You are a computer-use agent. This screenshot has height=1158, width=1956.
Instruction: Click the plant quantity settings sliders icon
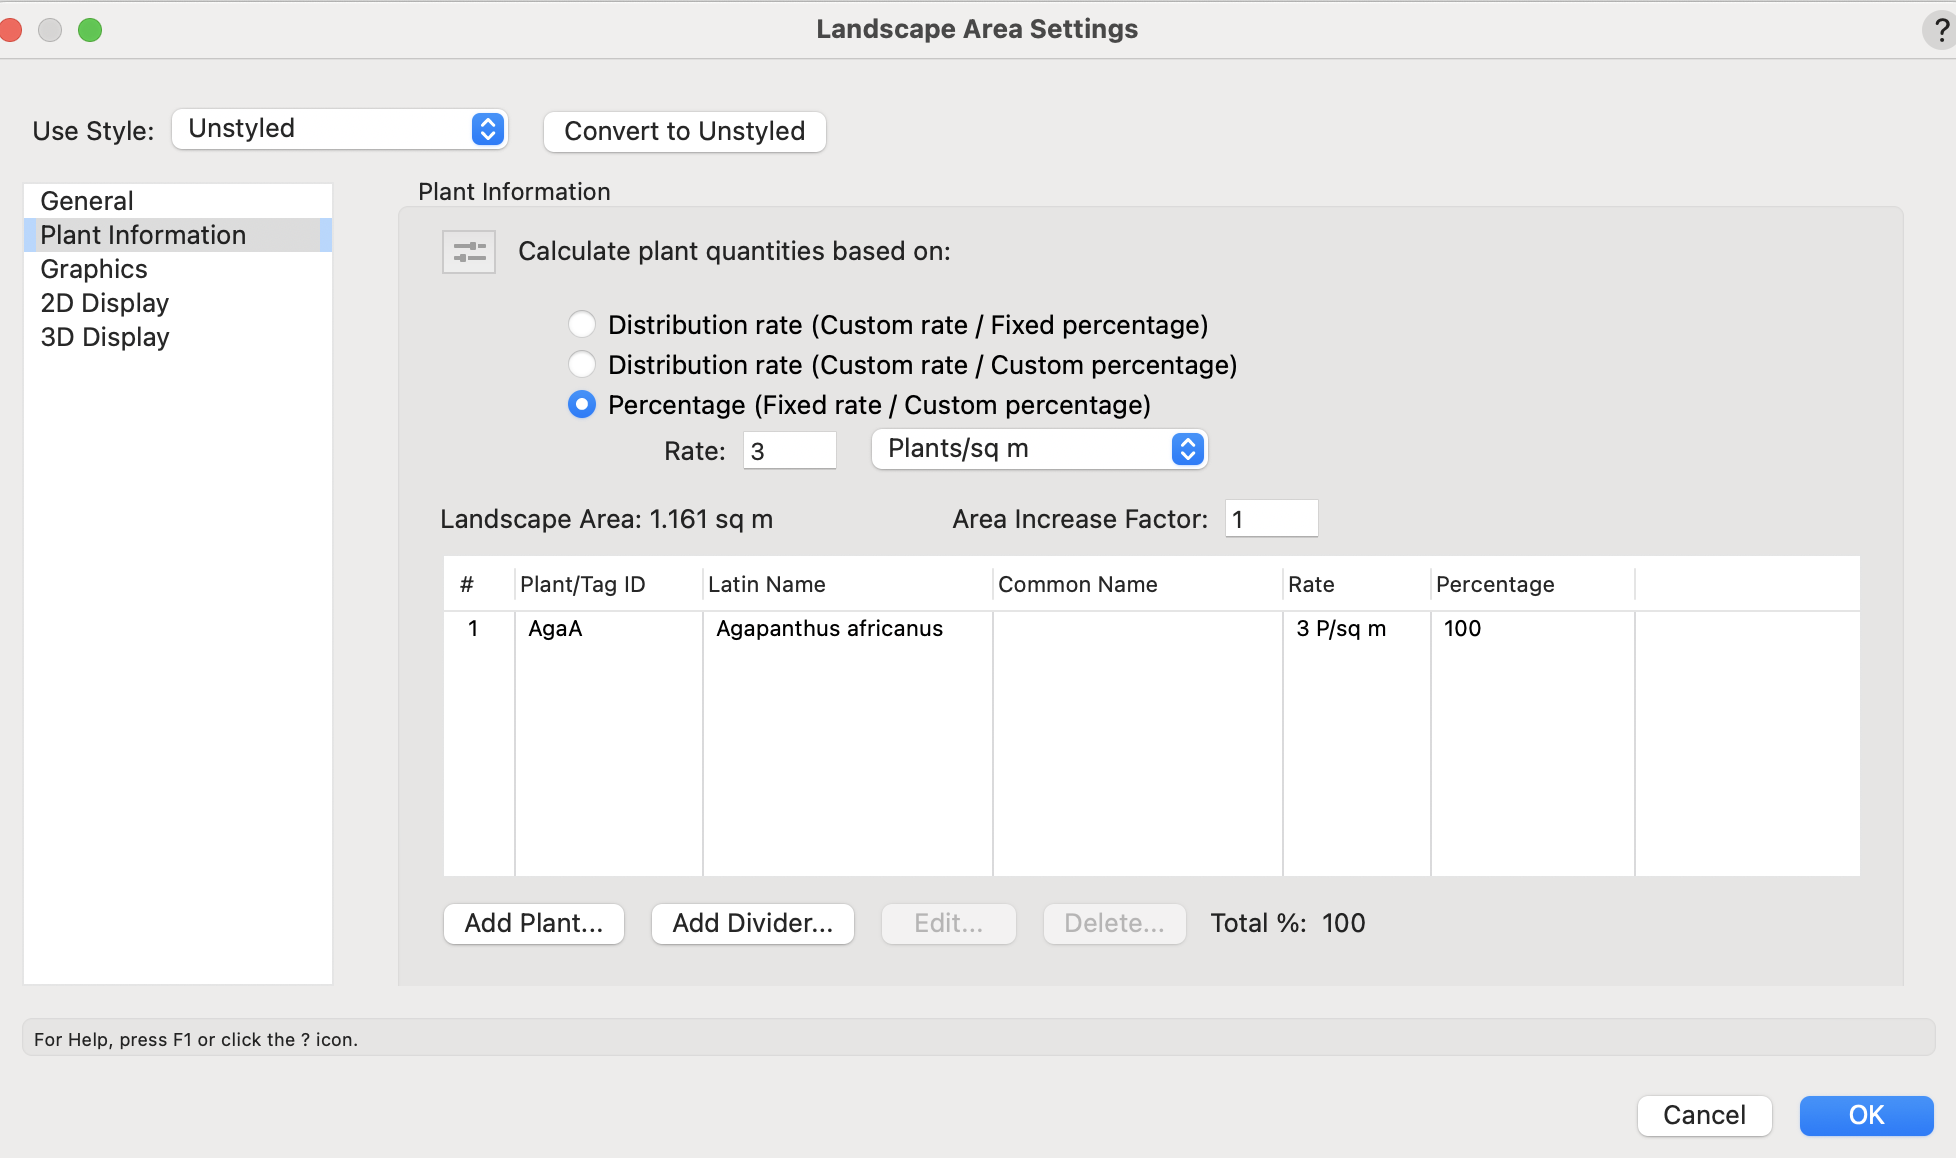468,252
